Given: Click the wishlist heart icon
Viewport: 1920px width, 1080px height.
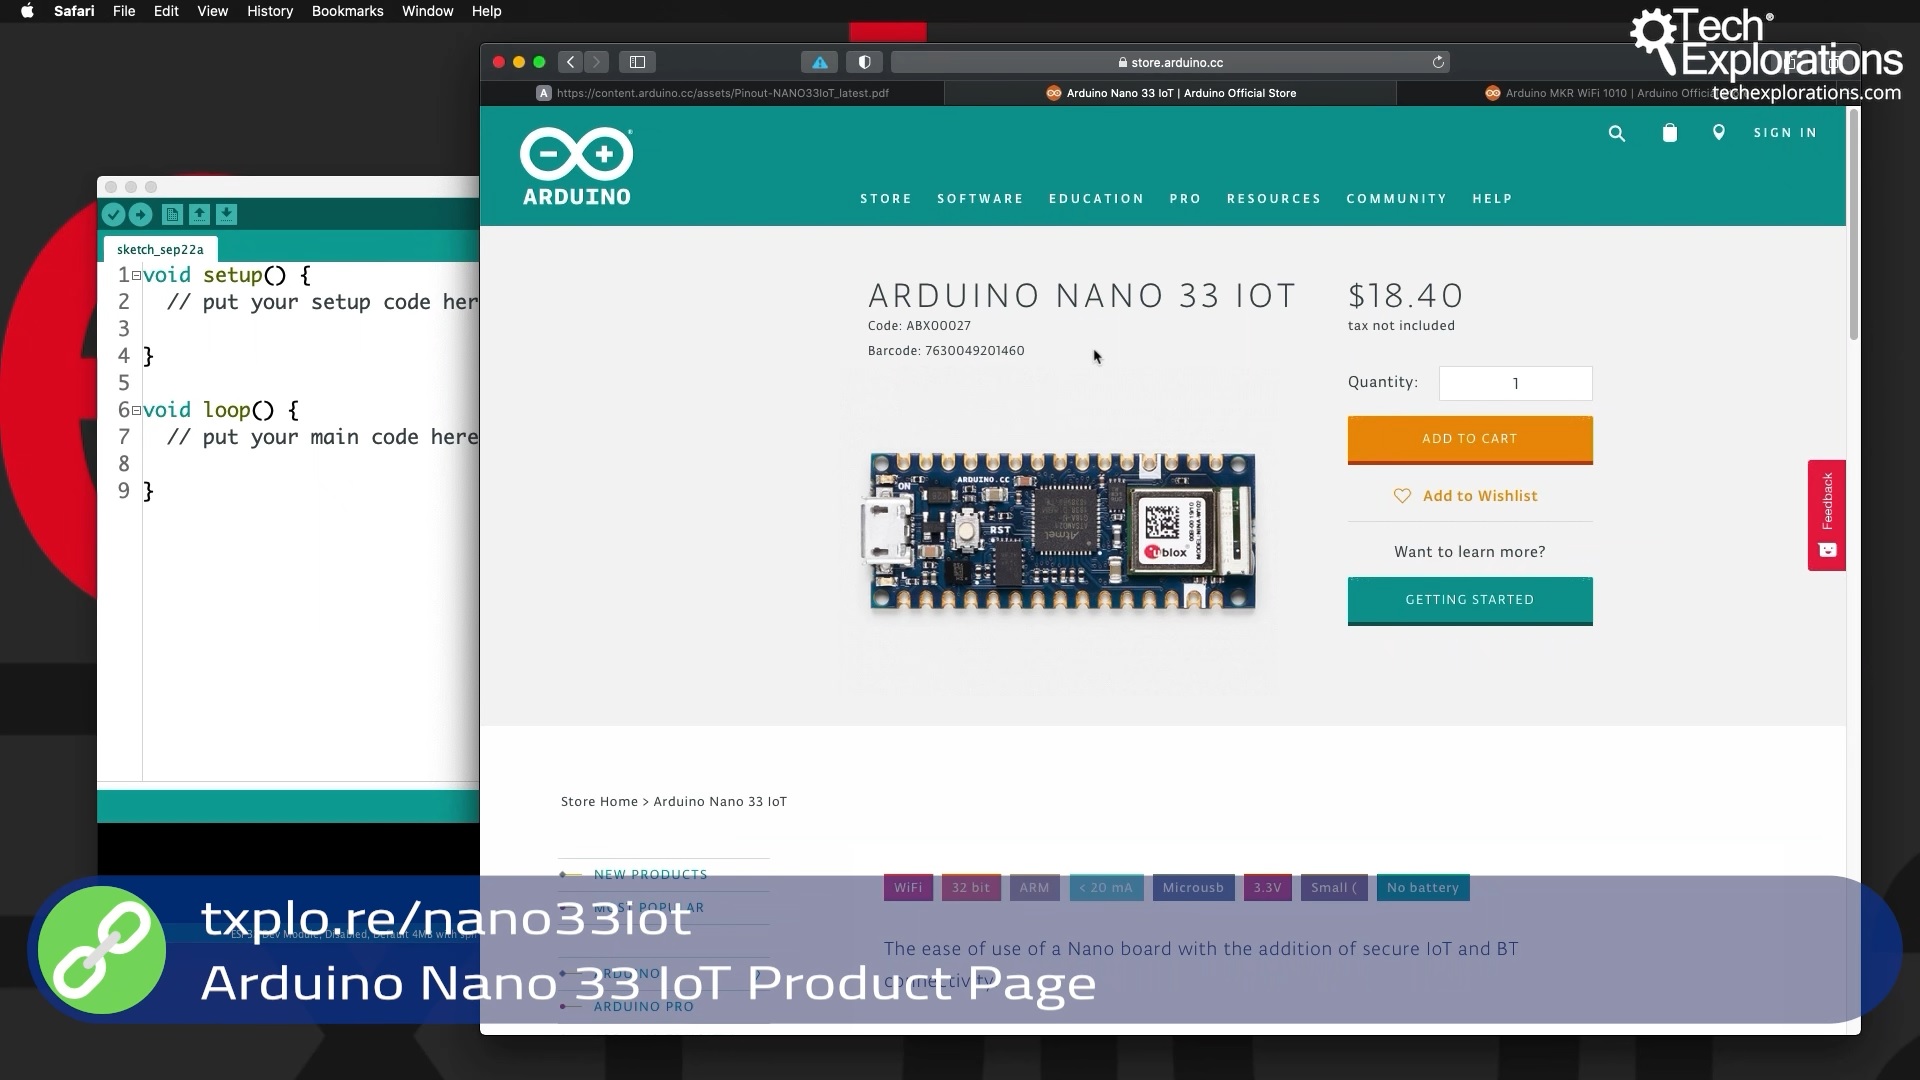Looking at the screenshot, I should tap(1402, 496).
